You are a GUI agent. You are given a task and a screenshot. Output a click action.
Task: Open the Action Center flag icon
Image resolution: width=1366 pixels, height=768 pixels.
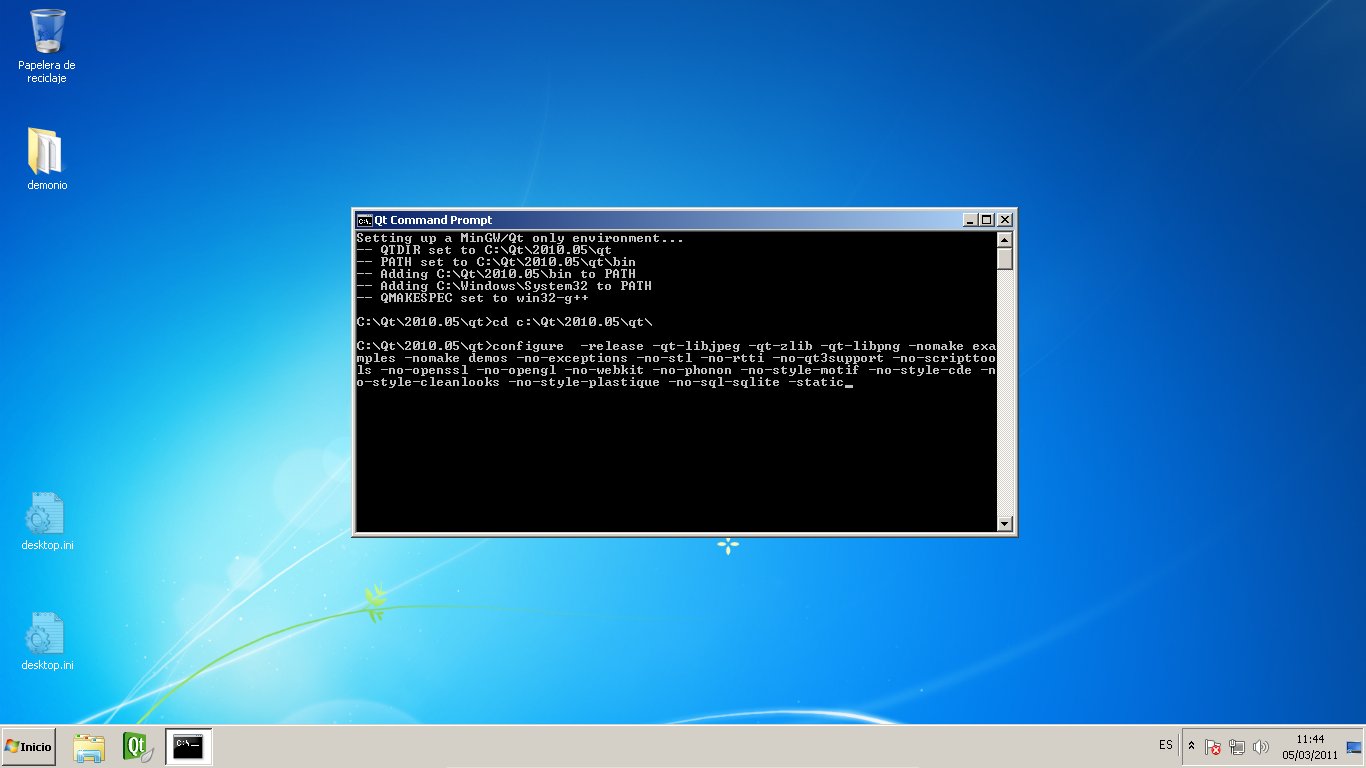pyautogui.click(x=1213, y=747)
